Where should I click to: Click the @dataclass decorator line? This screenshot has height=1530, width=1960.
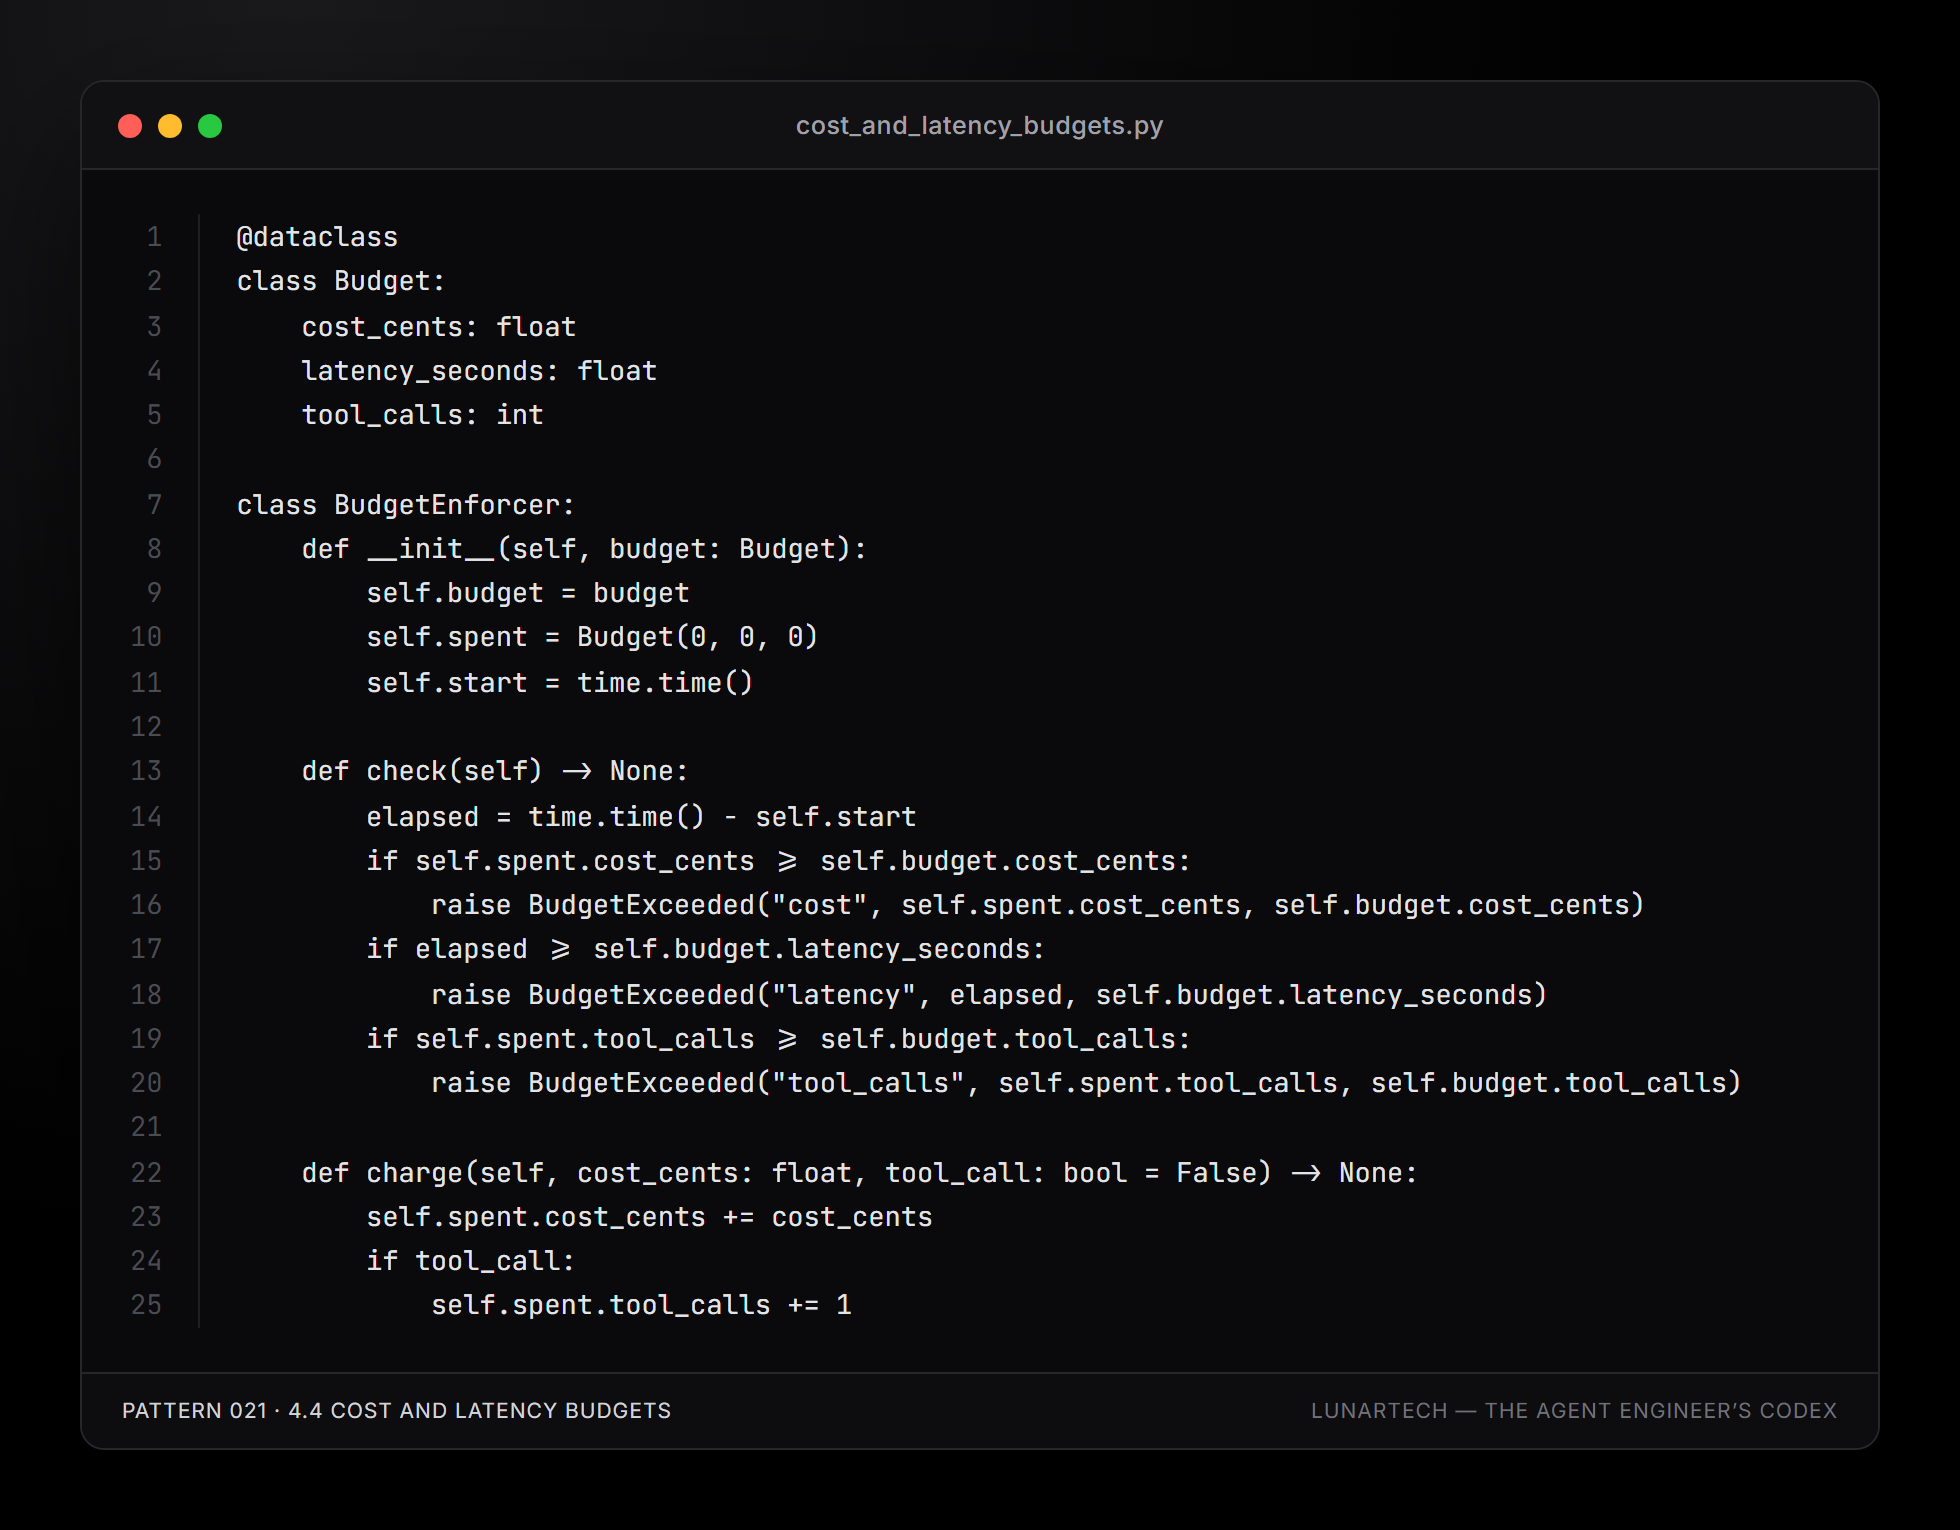(x=317, y=237)
